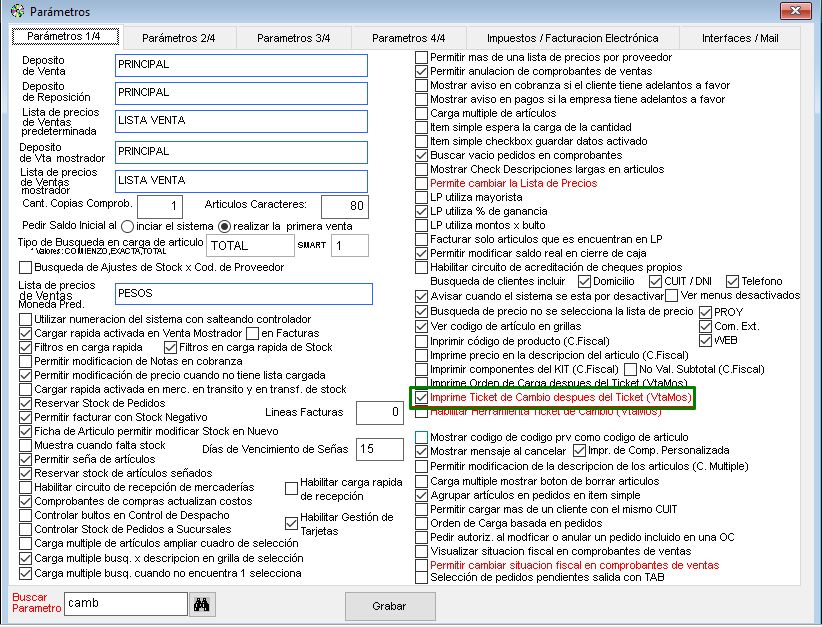Enable Habilitar Gestión de Tarjetas checkbox
Screen dimensions: 822x627
(x=292, y=520)
